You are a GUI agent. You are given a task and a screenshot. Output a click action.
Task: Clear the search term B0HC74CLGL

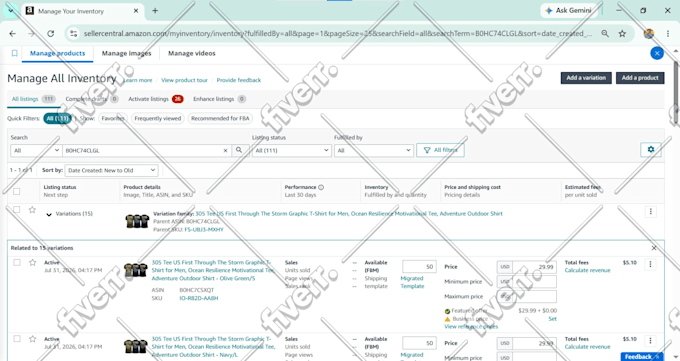point(226,151)
